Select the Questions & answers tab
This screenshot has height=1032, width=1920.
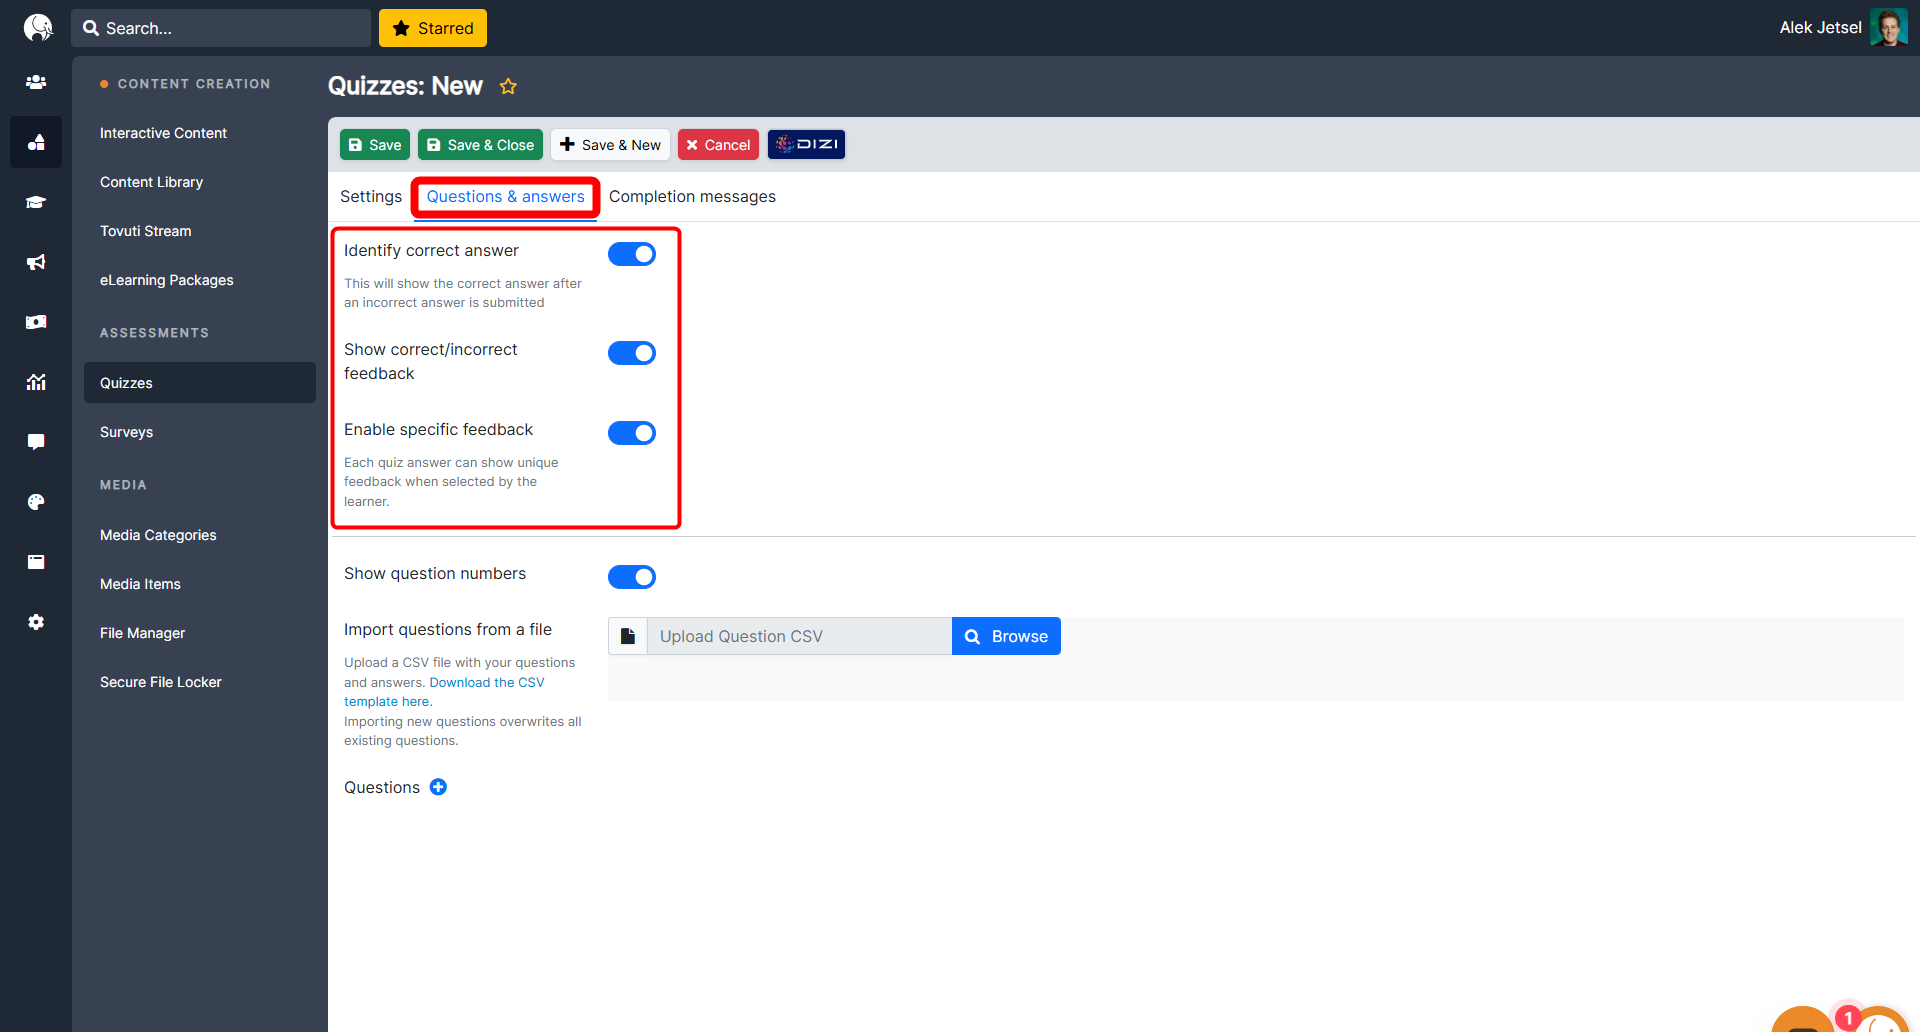click(506, 196)
